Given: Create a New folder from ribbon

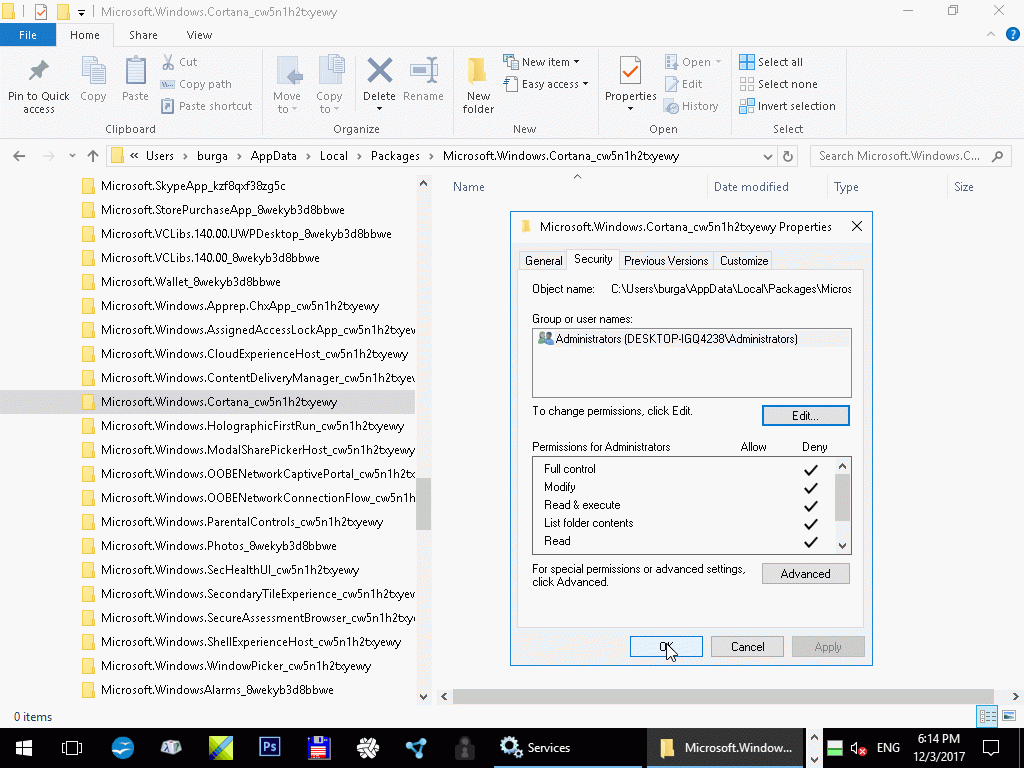Looking at the screenshot, I should [x=478, y=84].
